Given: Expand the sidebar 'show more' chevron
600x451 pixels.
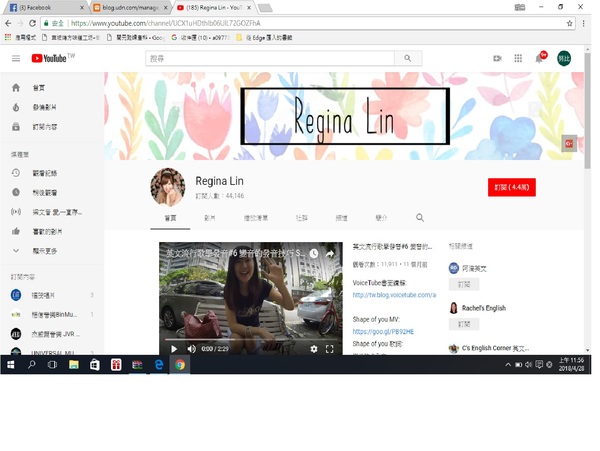Looking at the screenshot, I should pyautogui.click(x=15, y=250).
